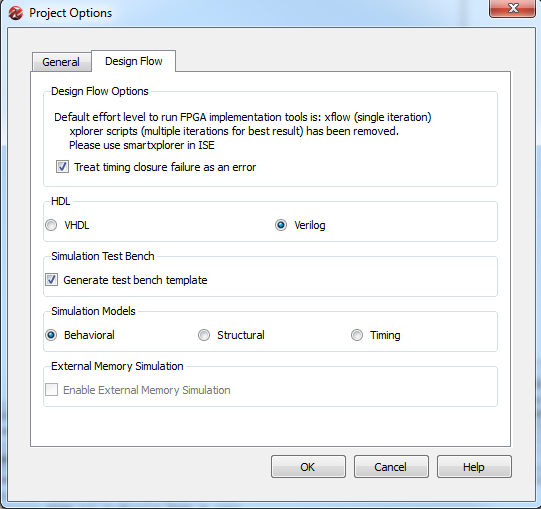Viewport: 541px width, 509px height.
Task: Click the 'HDL' group label
Action: tap(60, 201)
